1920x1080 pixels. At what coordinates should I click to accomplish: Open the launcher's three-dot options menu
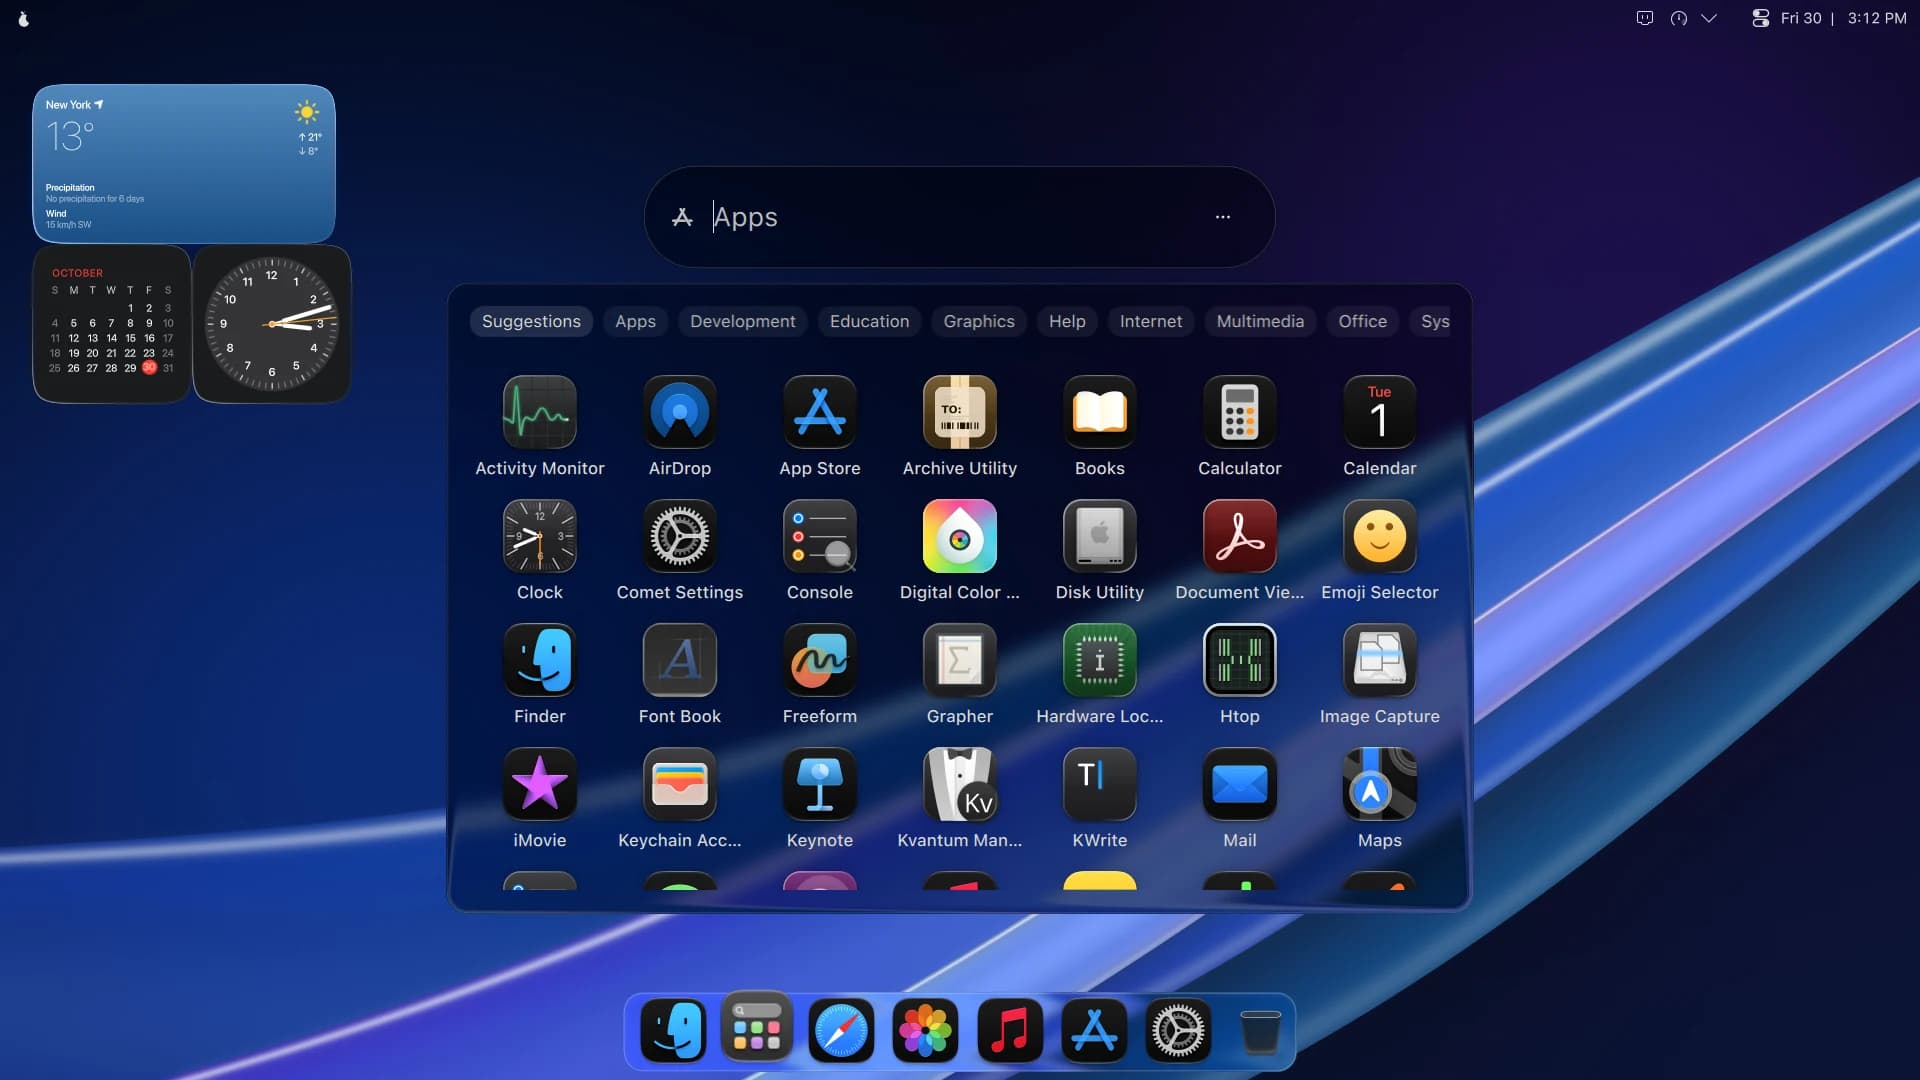1223,217
